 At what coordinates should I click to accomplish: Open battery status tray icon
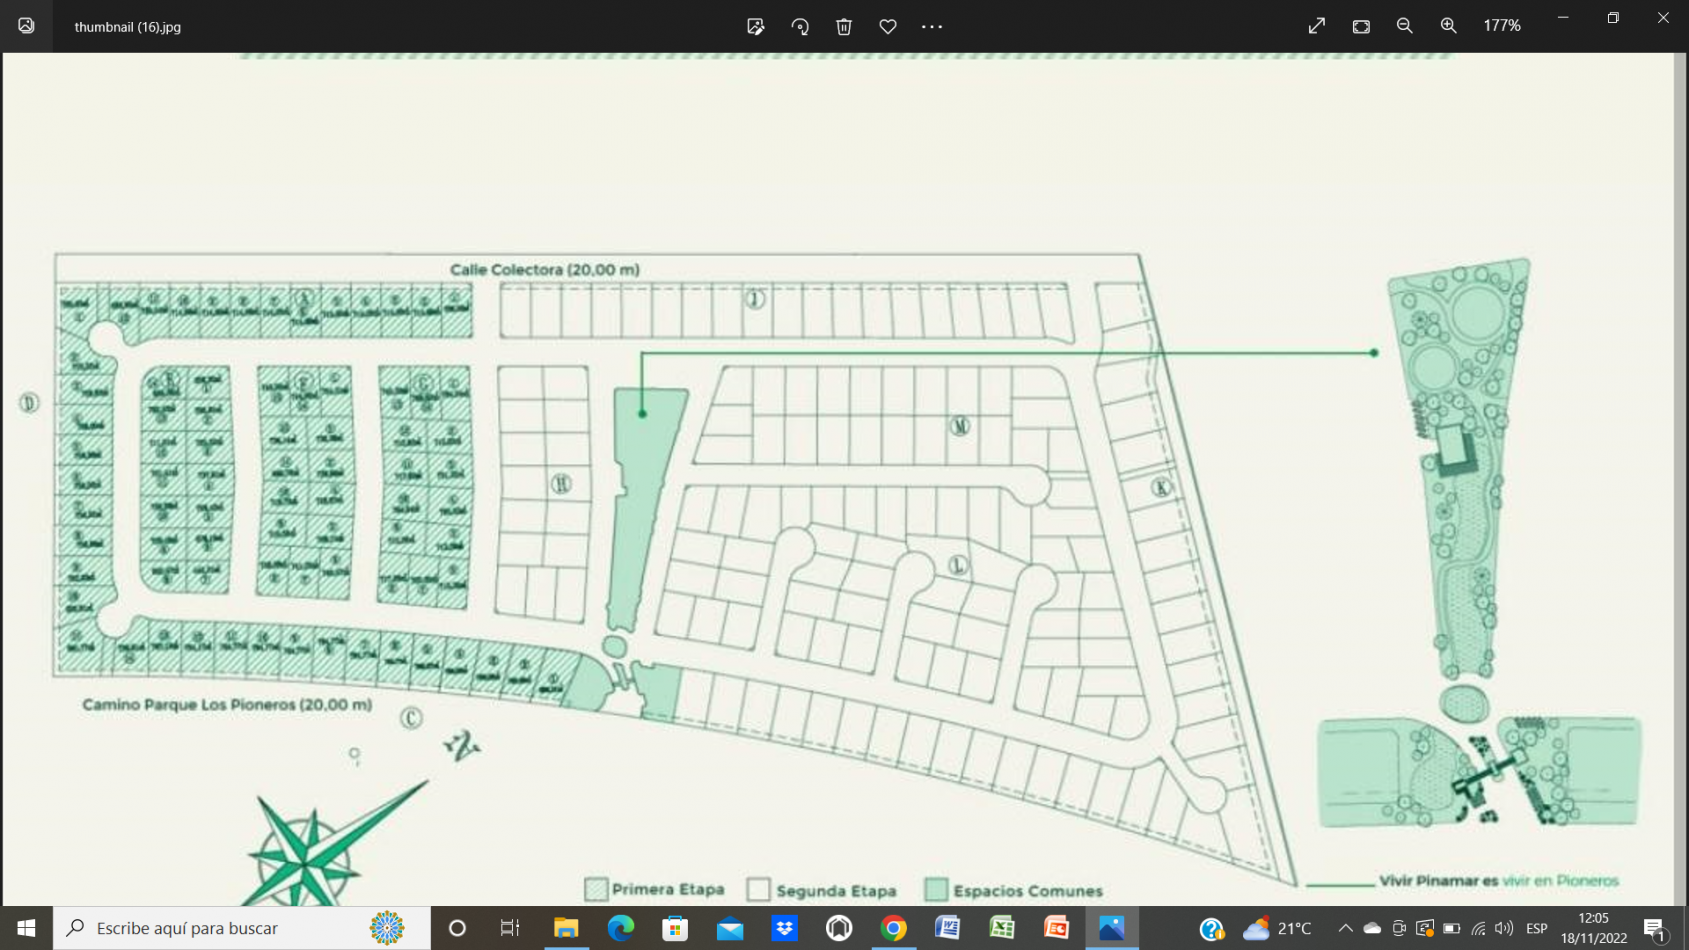tap(1452, 928)
